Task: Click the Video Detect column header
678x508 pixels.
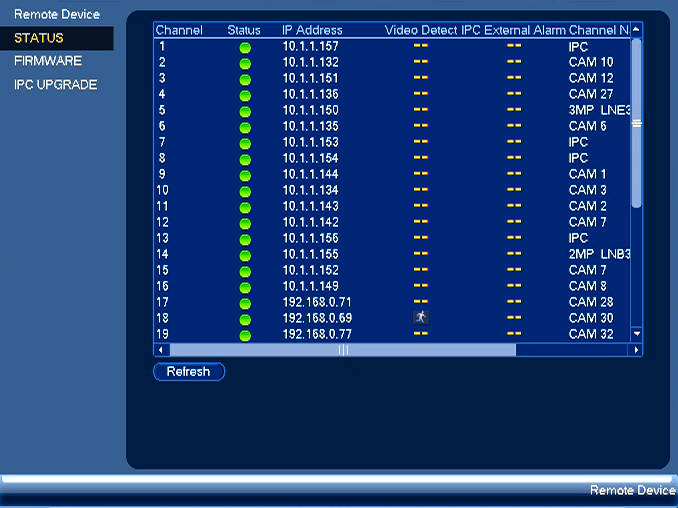Action: tap(421, 30)
